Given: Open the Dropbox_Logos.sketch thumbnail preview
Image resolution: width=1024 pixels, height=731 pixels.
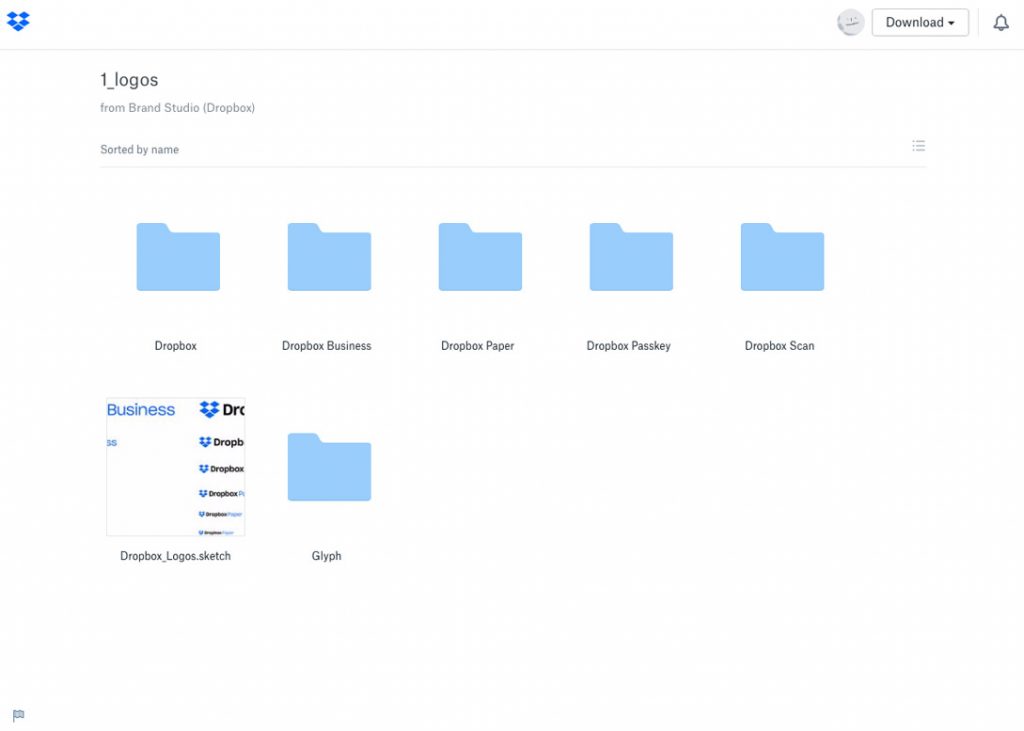Looking at the screenshot, I should pyautogui.click(x=176, y=467).
